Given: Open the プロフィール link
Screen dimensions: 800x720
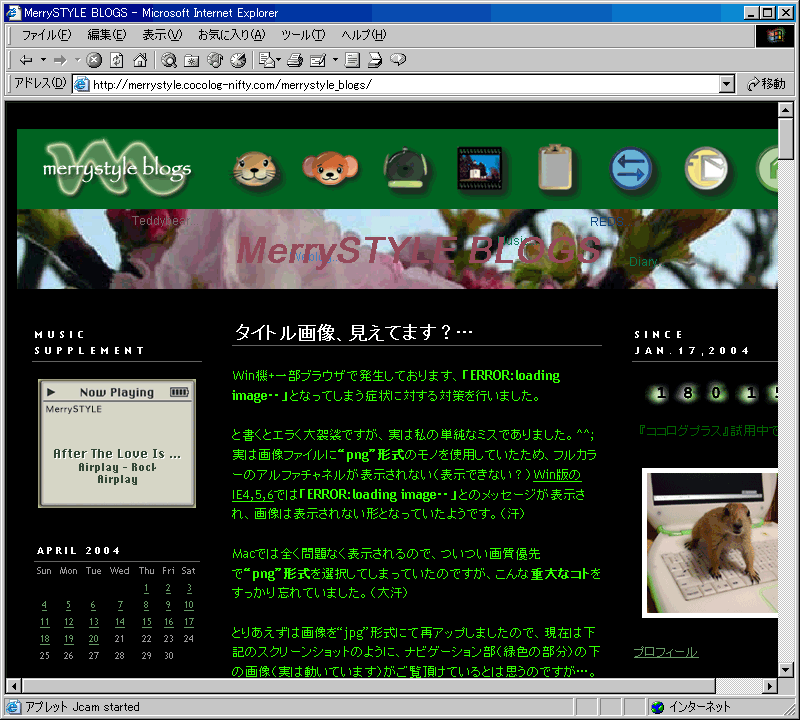Looking at the screenshot, I should click(666, 652).
